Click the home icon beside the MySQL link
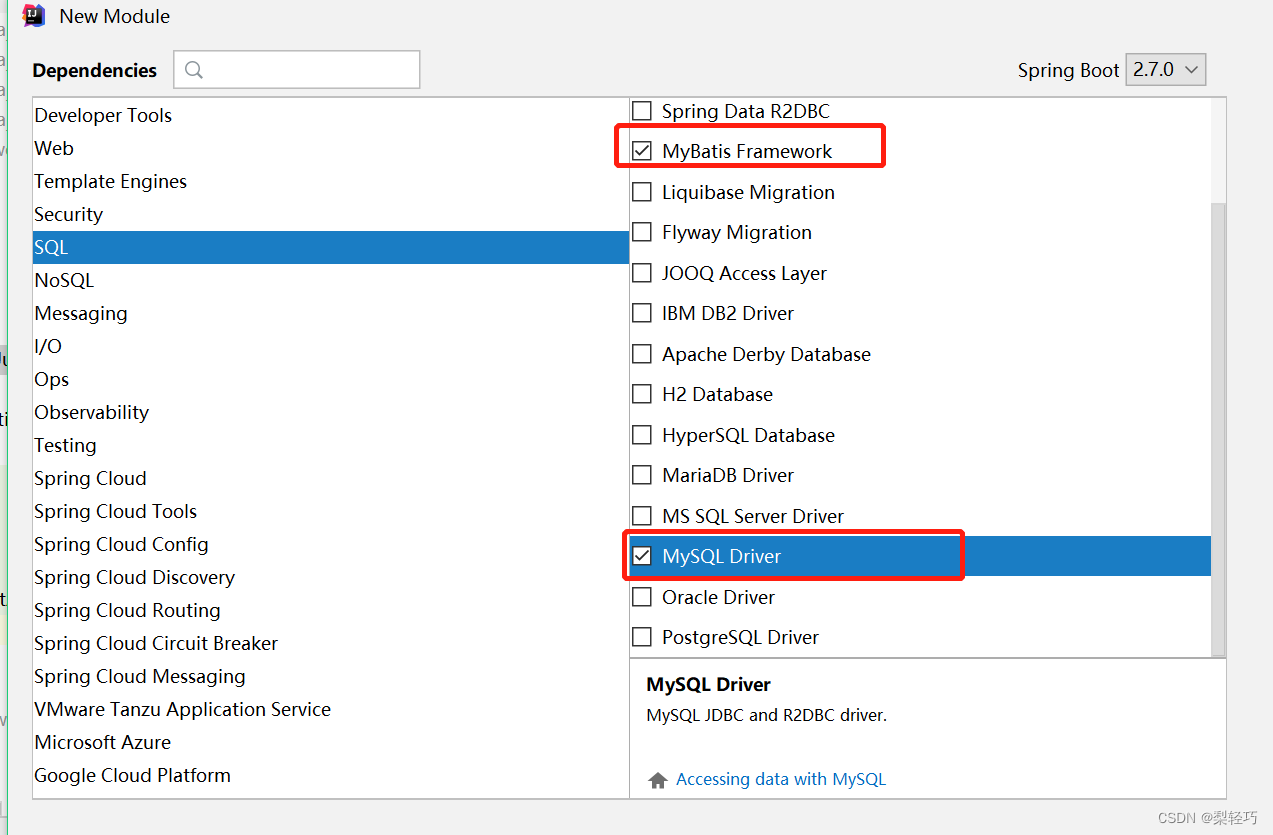Viewport: 1273px width, 835px height. tap(657, 779)
